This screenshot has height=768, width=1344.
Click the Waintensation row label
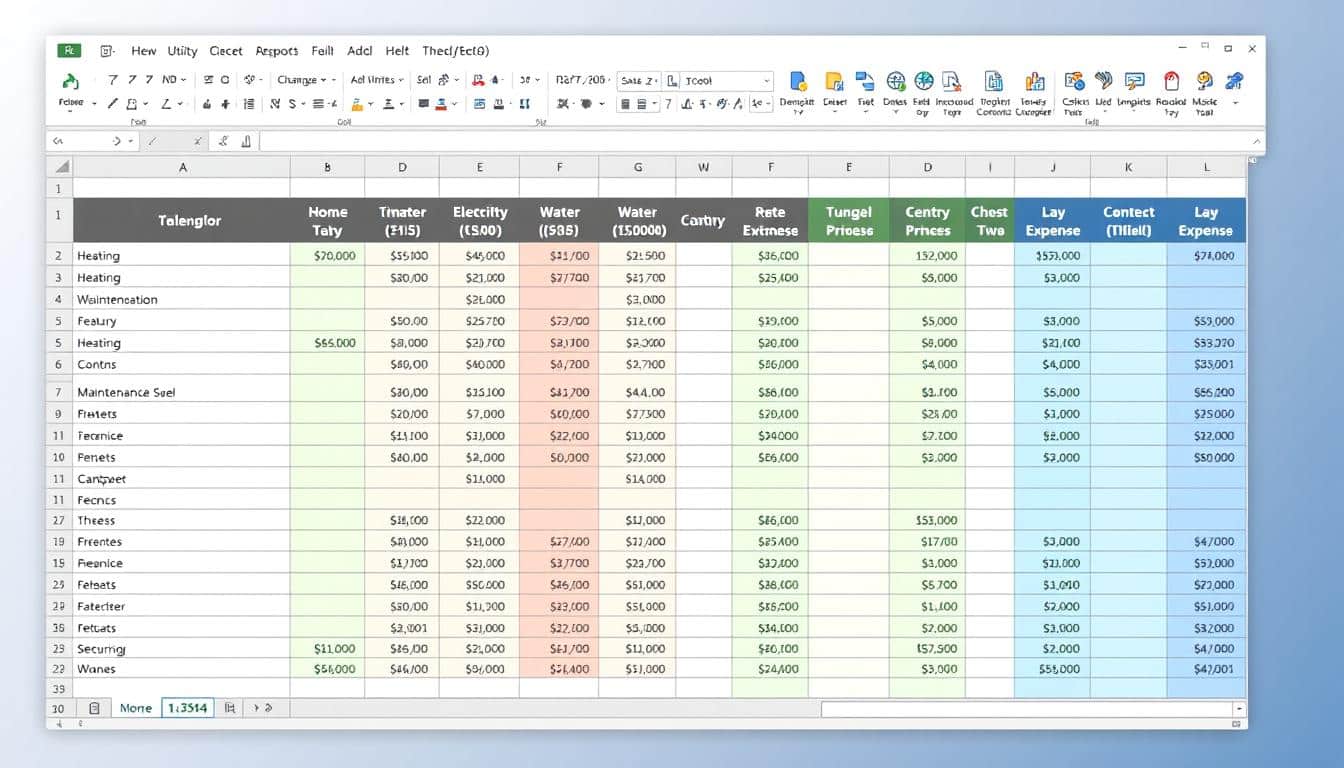pyautogui.click(x=117, y=299)
